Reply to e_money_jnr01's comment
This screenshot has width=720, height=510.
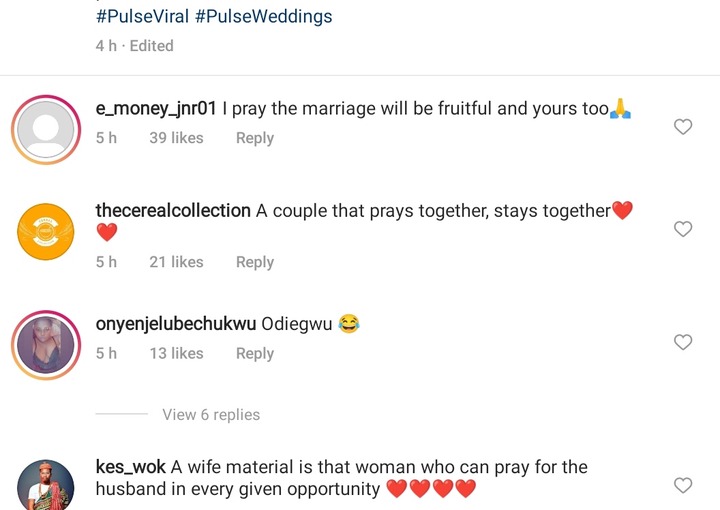pyautogui.click(x=254, y=138)
